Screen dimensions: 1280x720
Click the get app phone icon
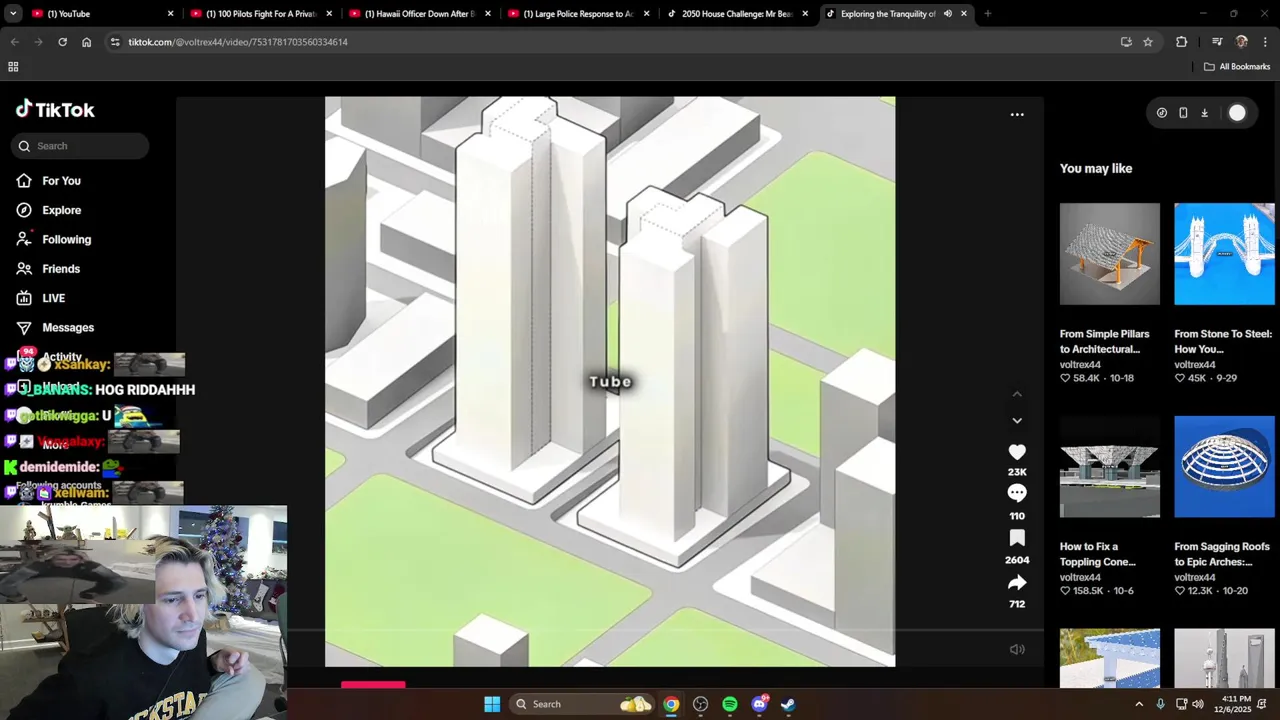[1183, 113]
